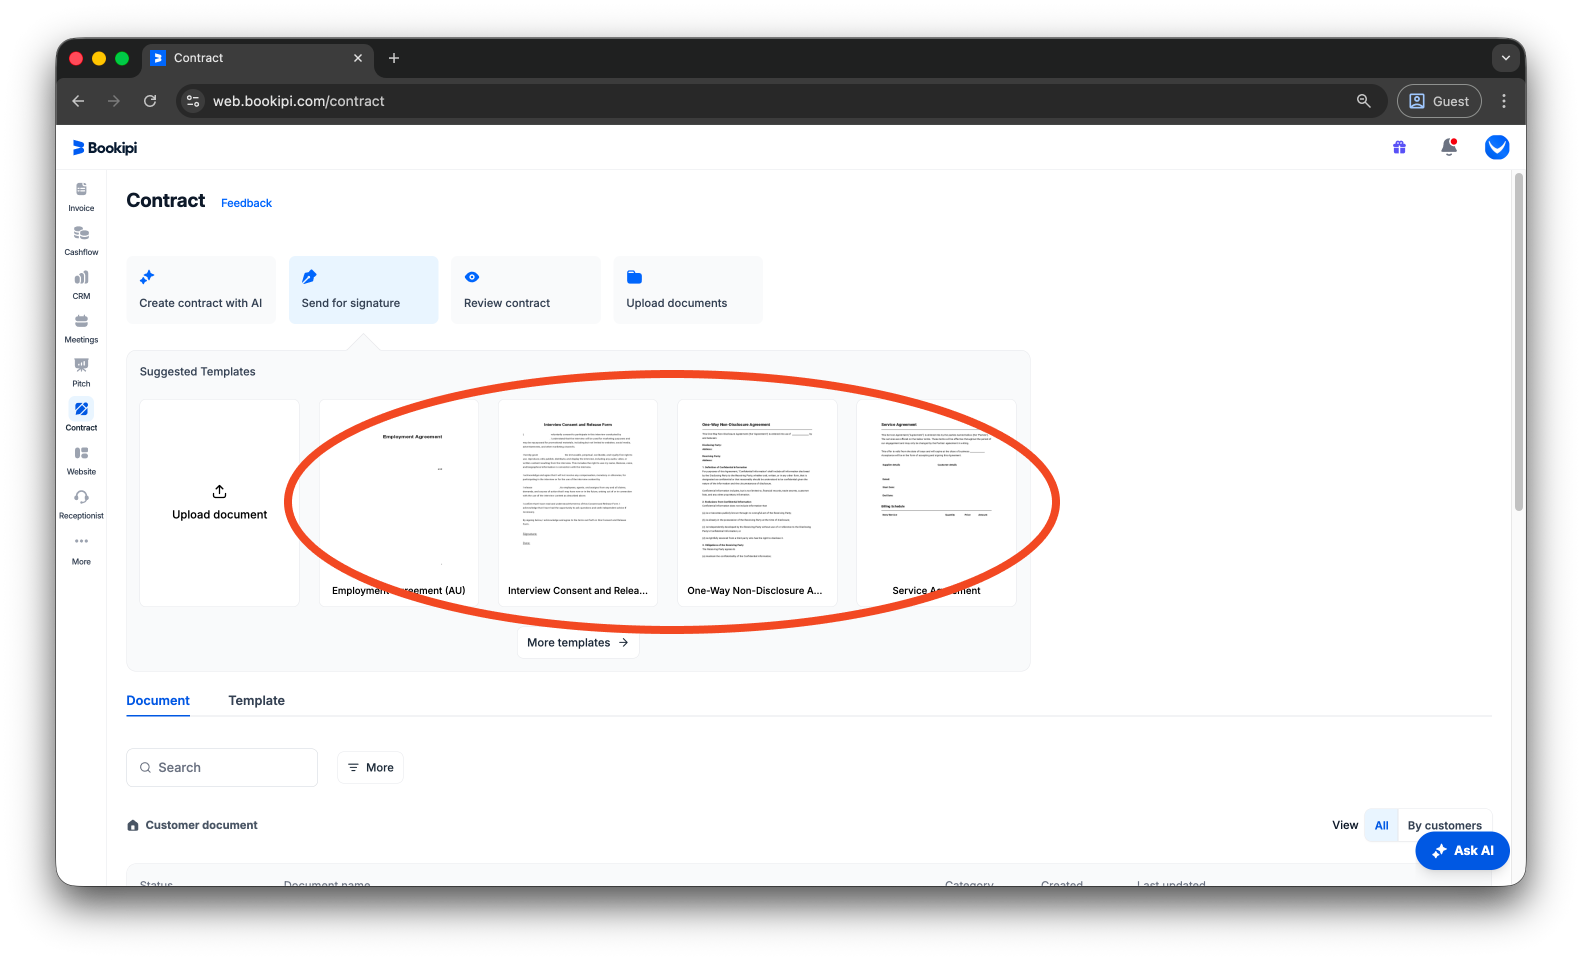The height and width of the screenshot is (960, 1582).
Task: Open the Pitch sidebar item
Action: point(81,373)
